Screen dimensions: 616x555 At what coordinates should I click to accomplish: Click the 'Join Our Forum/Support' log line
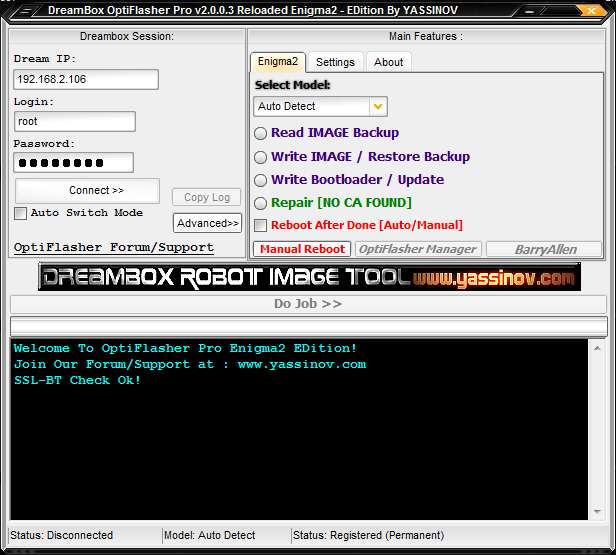[x=190, y=365]
